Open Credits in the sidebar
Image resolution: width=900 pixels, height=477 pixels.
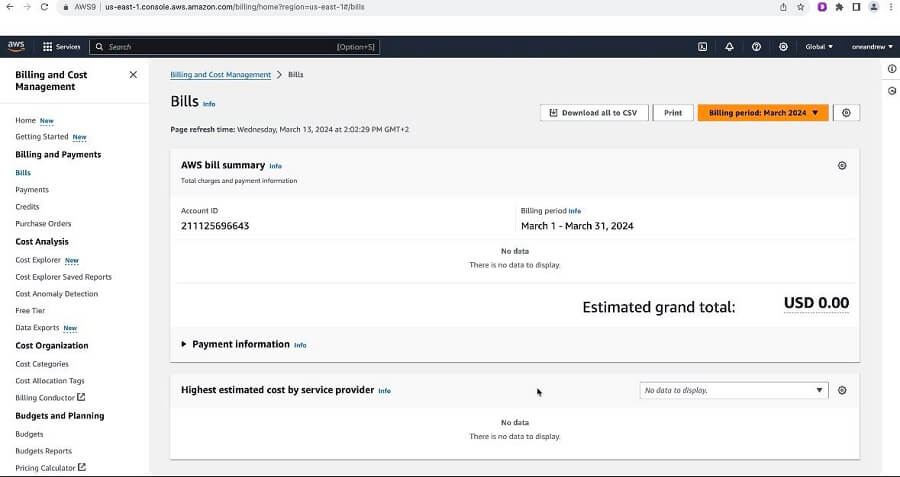coord(28,207)
